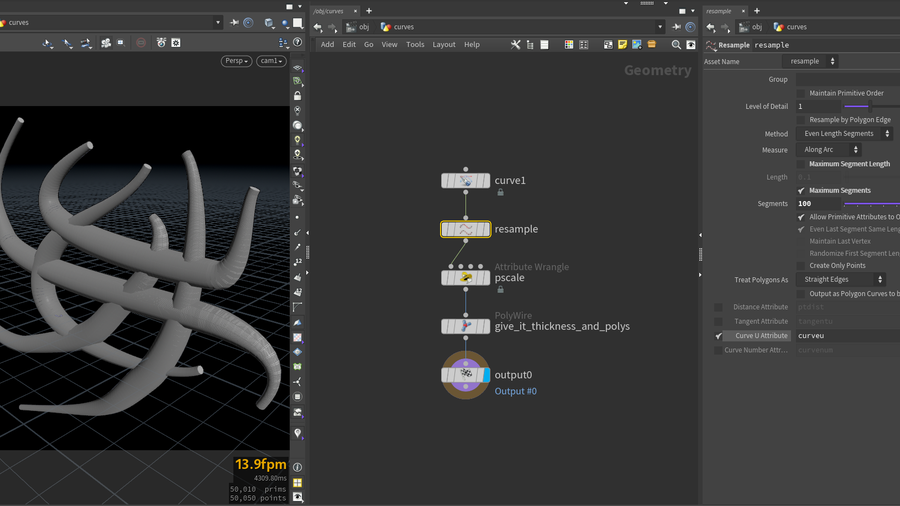The height and width of the screenshot is (506, 900).
Task: Select the PolyWire node give_it_thickness_and_polys
Action: click(466, 326)
